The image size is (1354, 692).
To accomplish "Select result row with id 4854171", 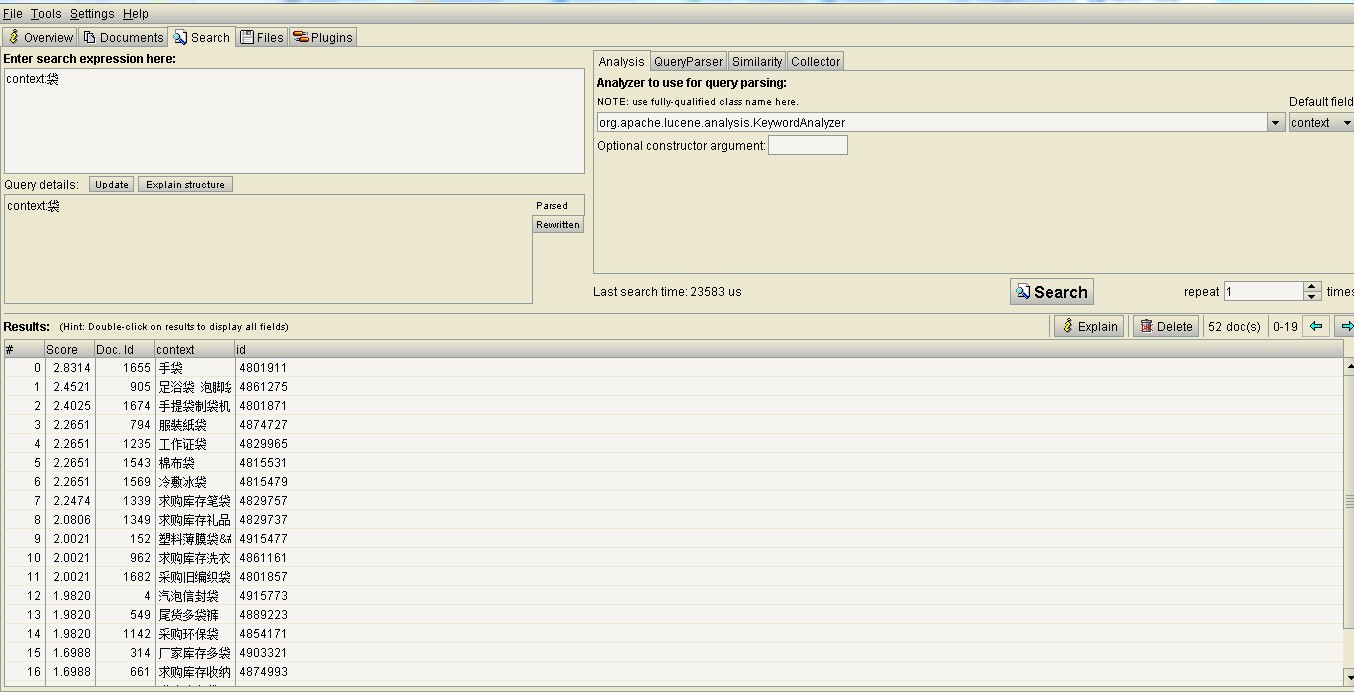I will coord(672,634).
